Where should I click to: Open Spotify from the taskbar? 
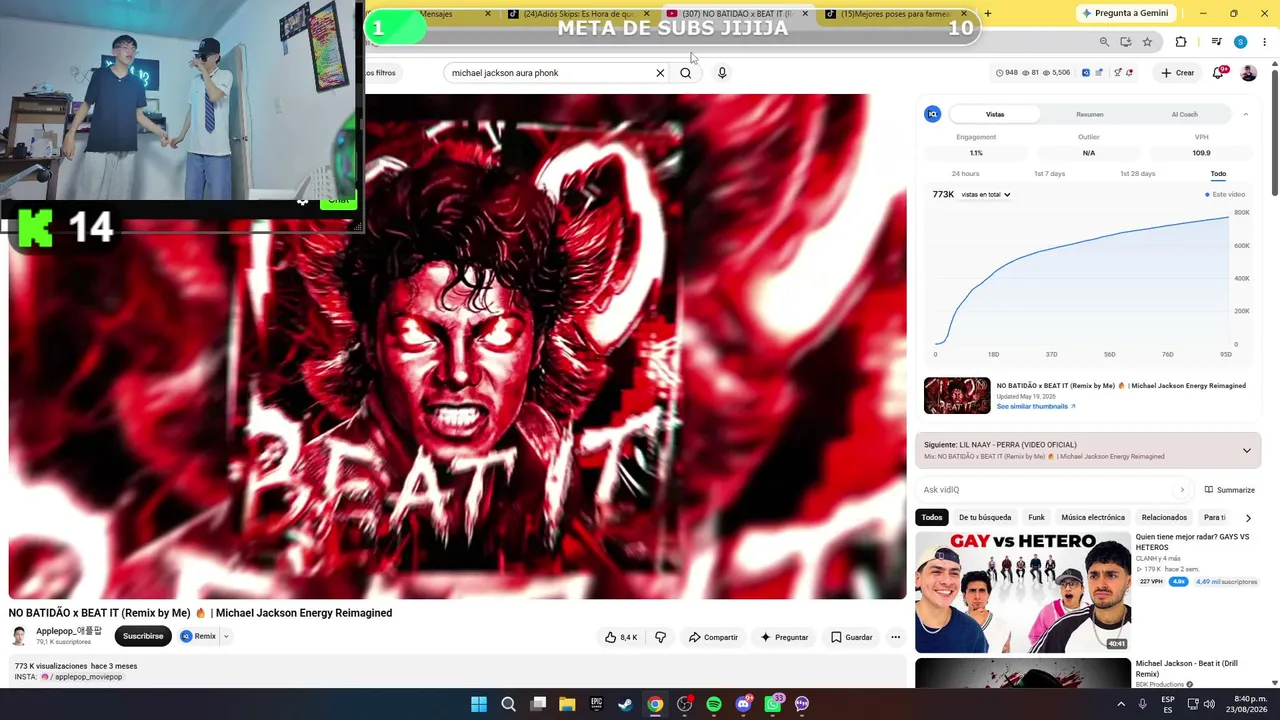(714, 704)
